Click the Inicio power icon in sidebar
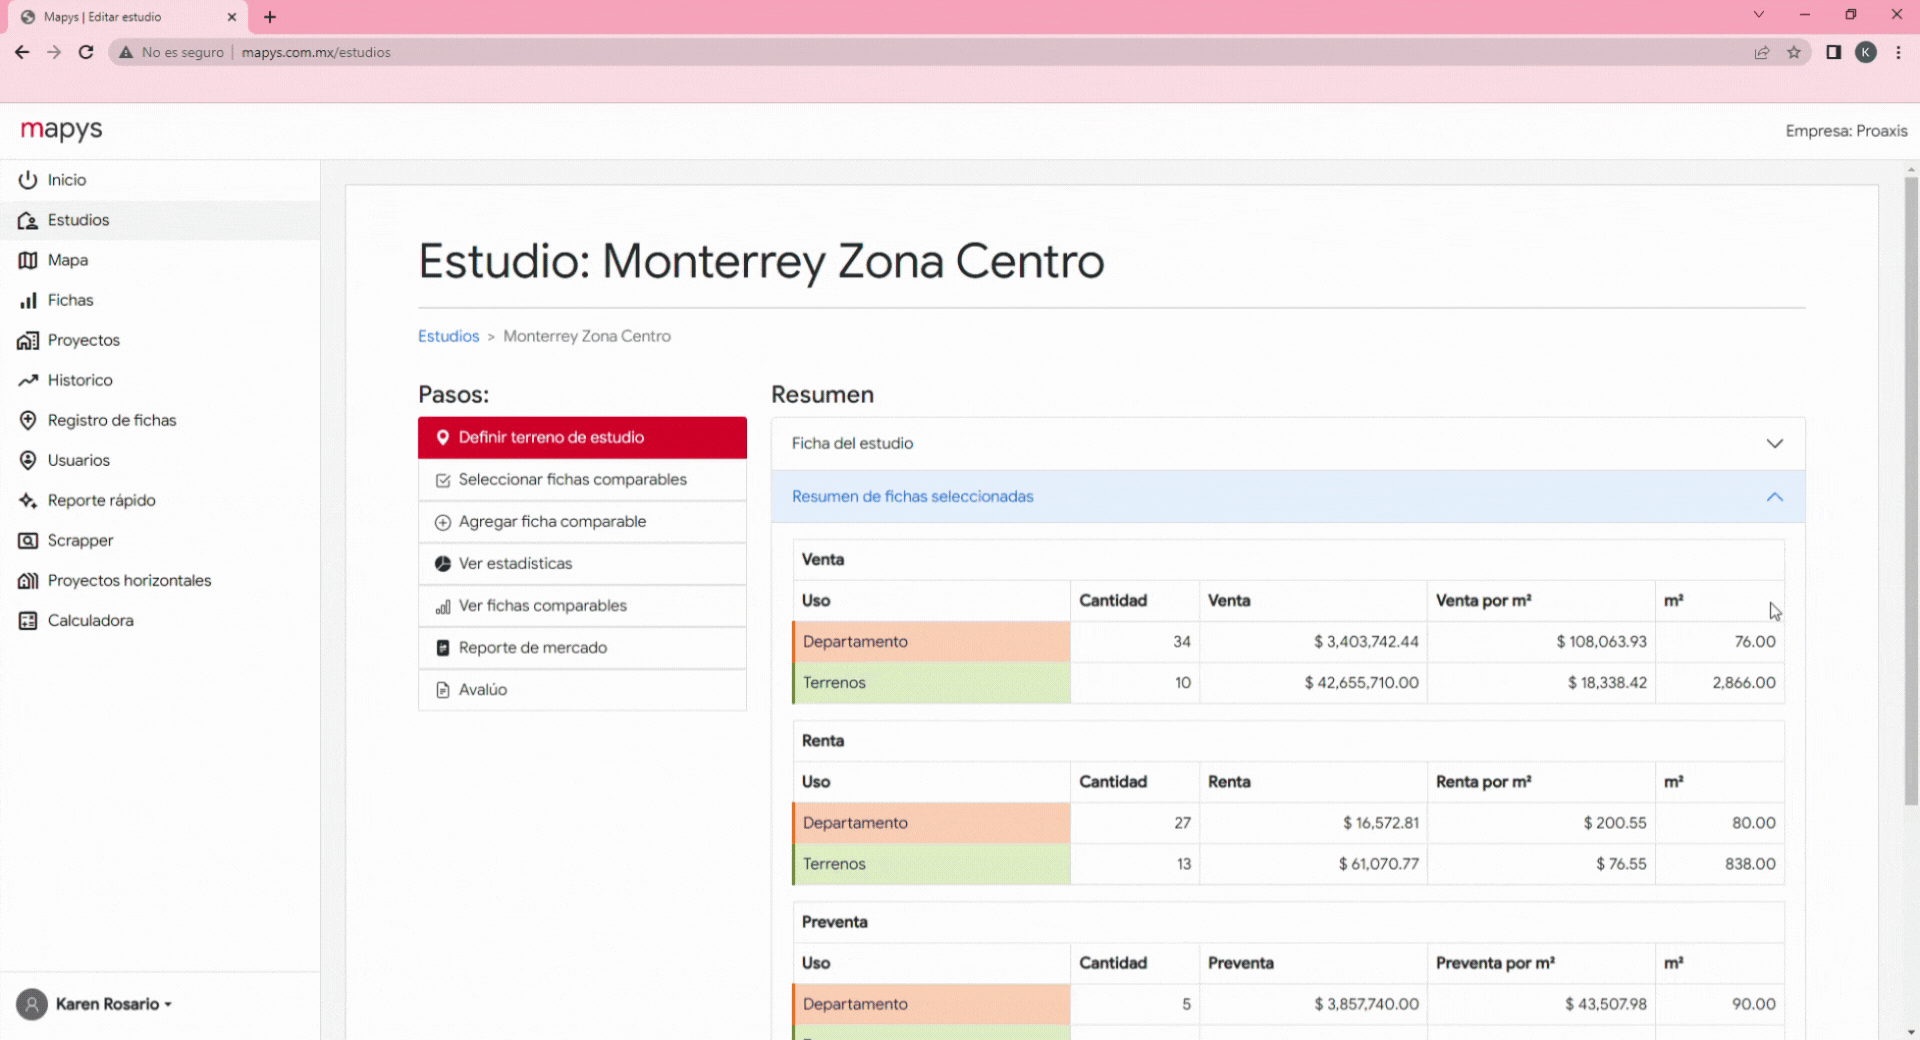Viewport: 1920px width, 1040px height. click(28, 180)
